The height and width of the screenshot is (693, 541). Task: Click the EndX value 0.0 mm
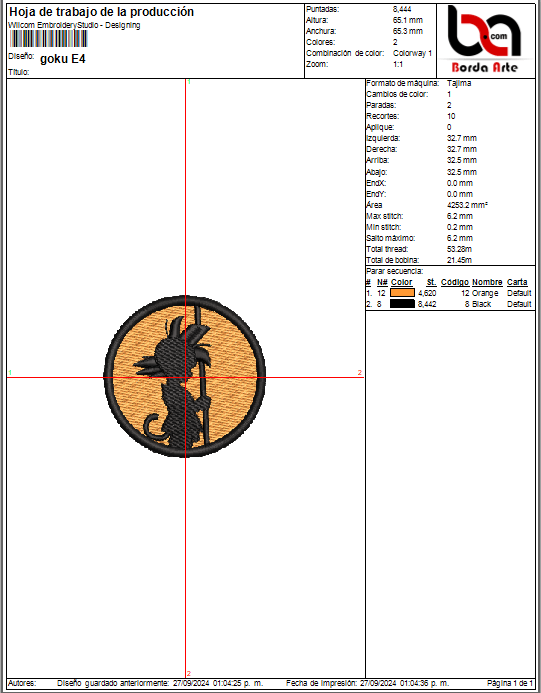pos(460,183)
